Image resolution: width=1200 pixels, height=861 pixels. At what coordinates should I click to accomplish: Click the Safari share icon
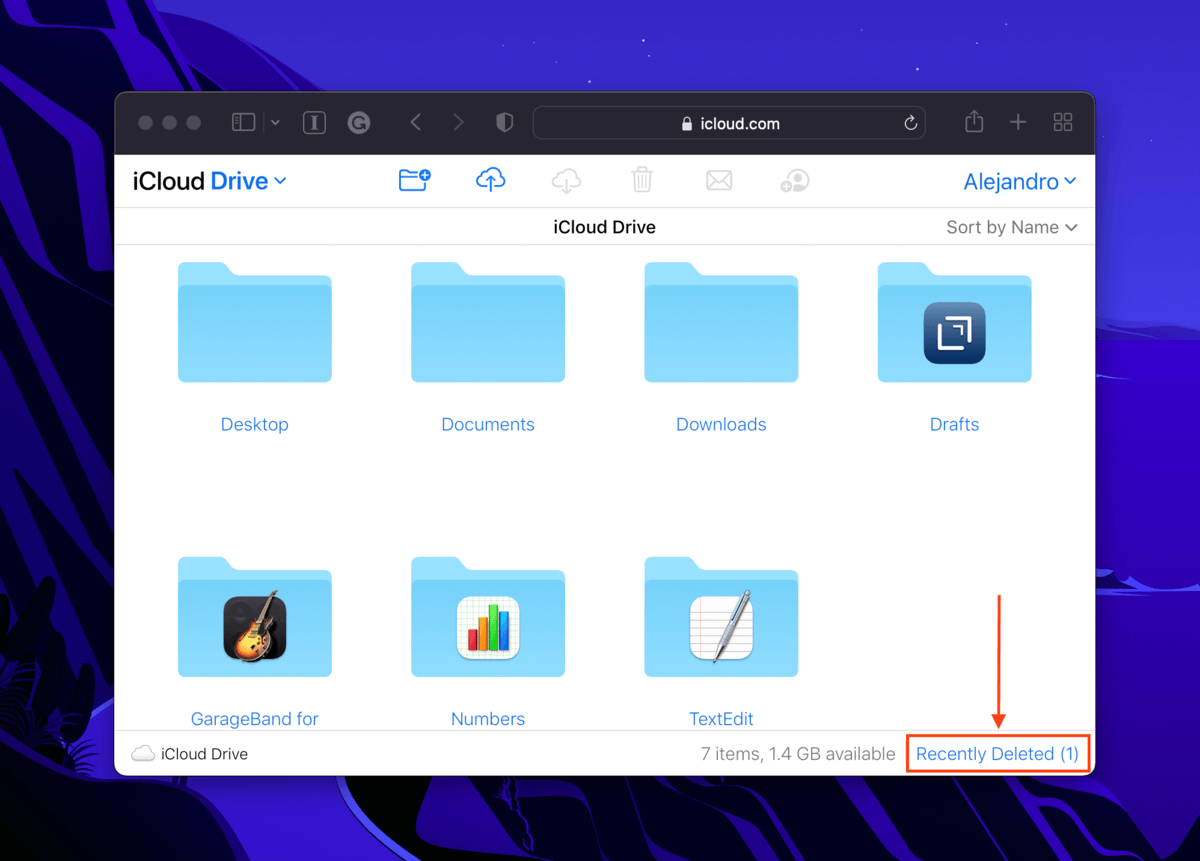974,121
